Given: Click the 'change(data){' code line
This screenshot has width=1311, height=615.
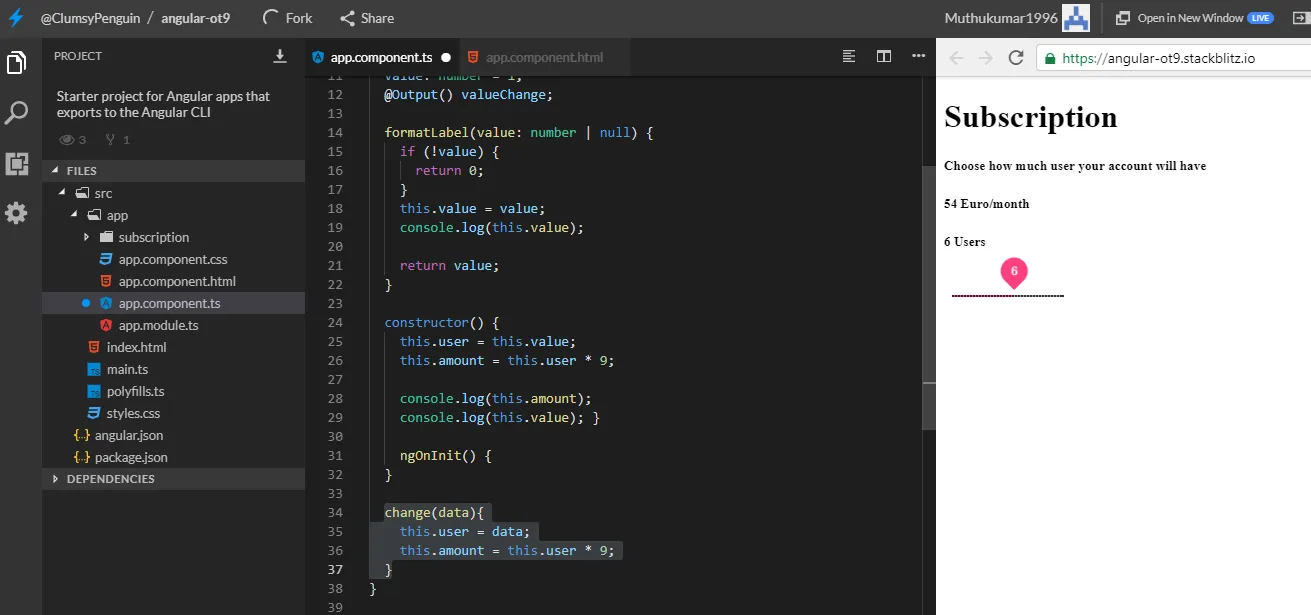Looking at the screenshot, I should tap(434, 512).
